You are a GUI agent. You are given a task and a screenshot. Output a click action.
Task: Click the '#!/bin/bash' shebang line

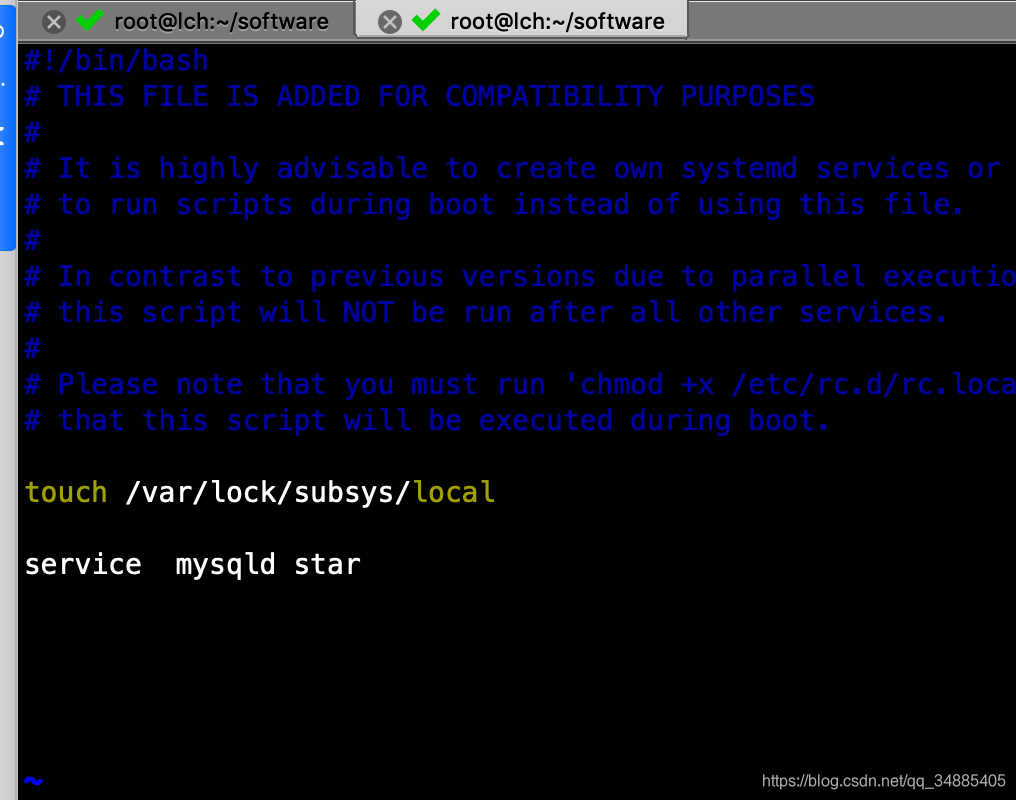click(117, 61)
